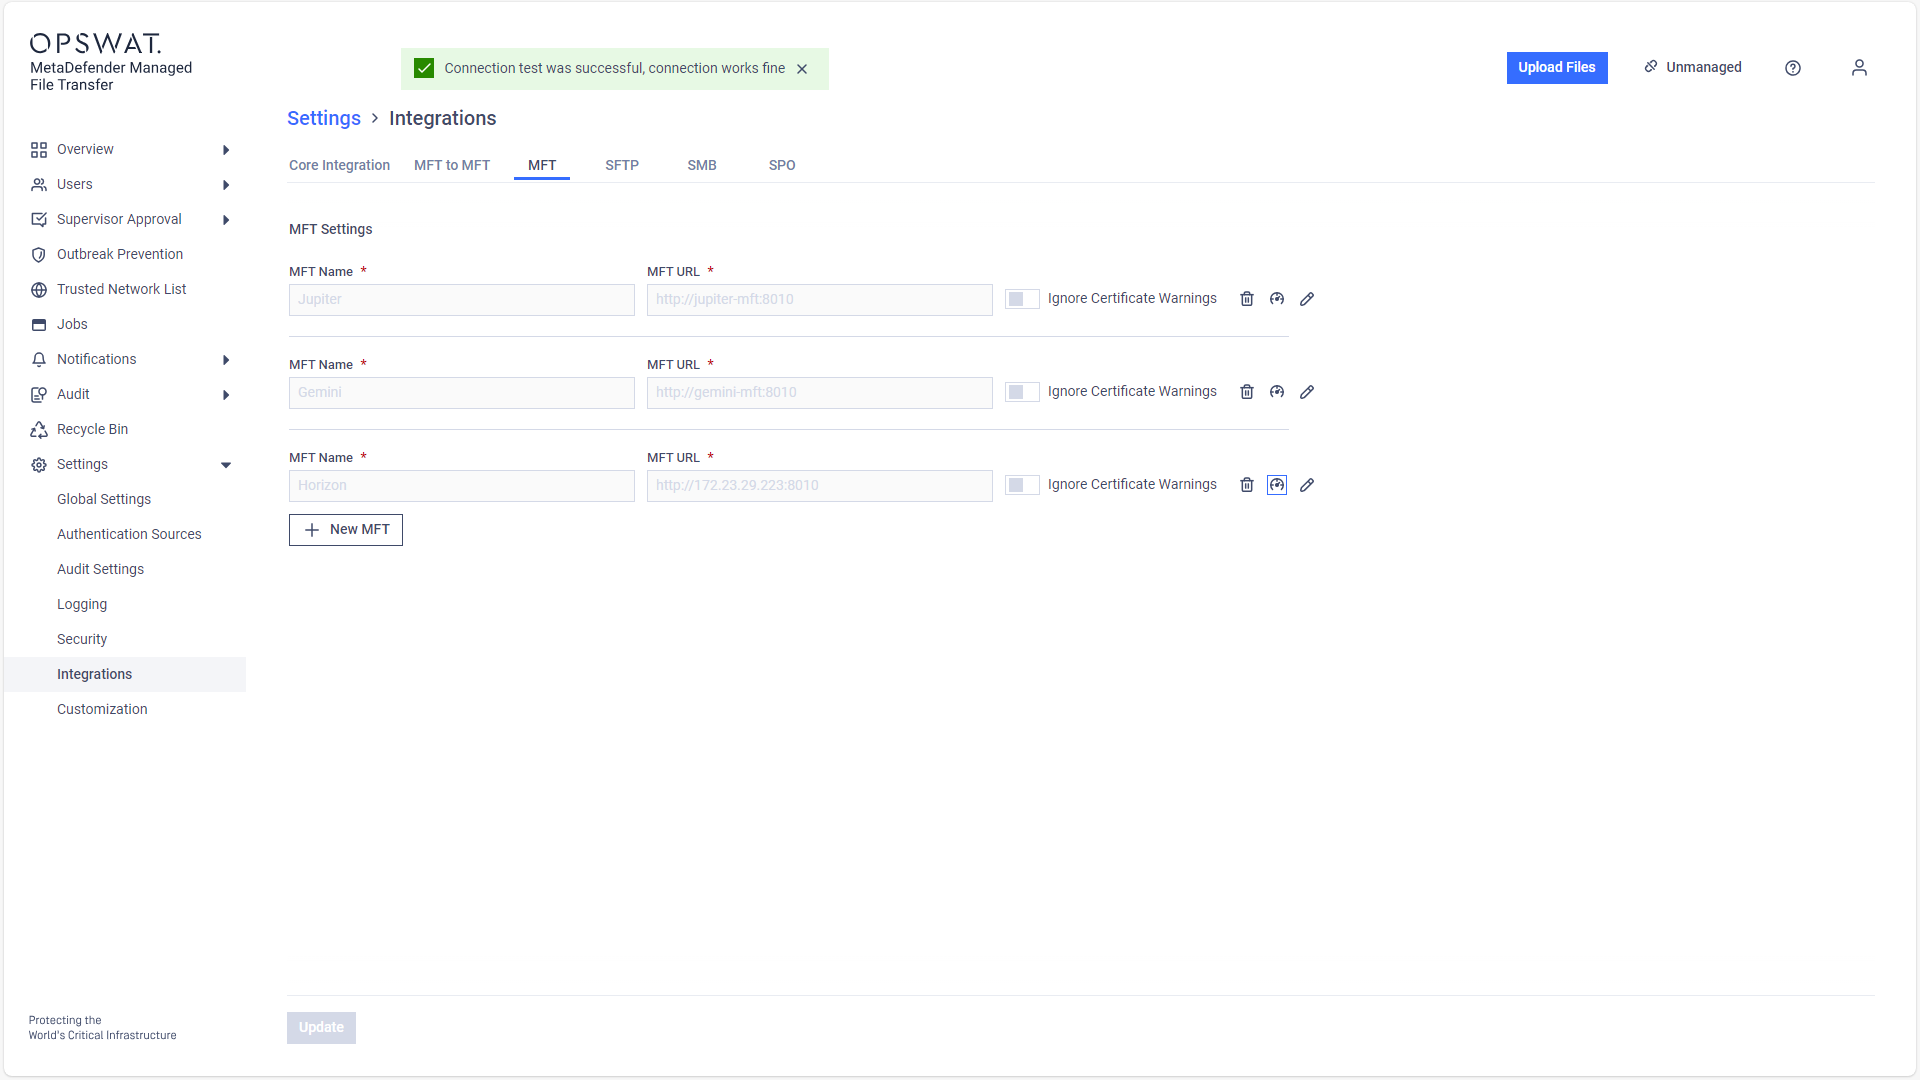Expand the Supervisor Approval arrow

[x=226, y=220]
